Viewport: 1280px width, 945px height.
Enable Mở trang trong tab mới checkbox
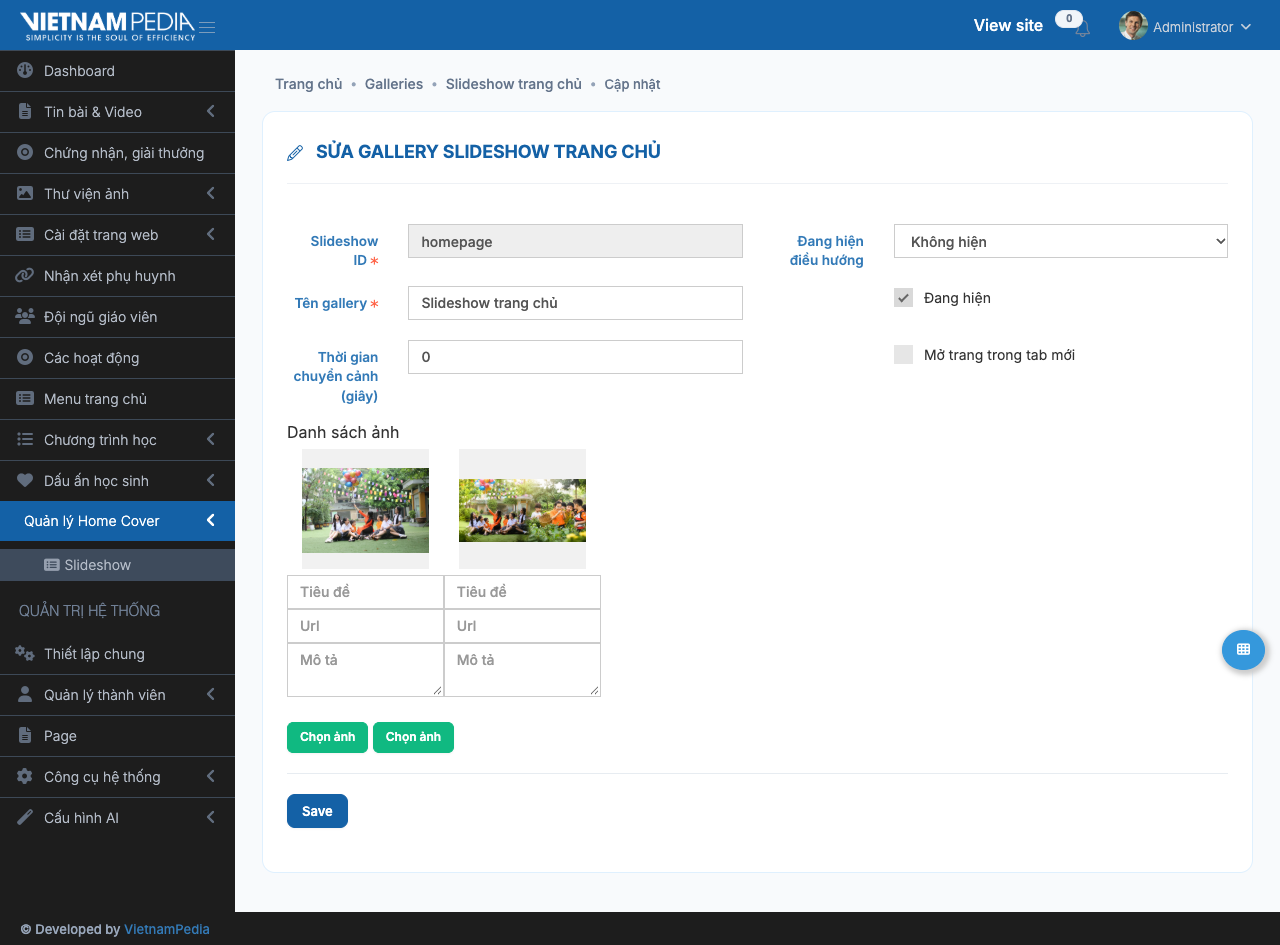coord(904,355)
